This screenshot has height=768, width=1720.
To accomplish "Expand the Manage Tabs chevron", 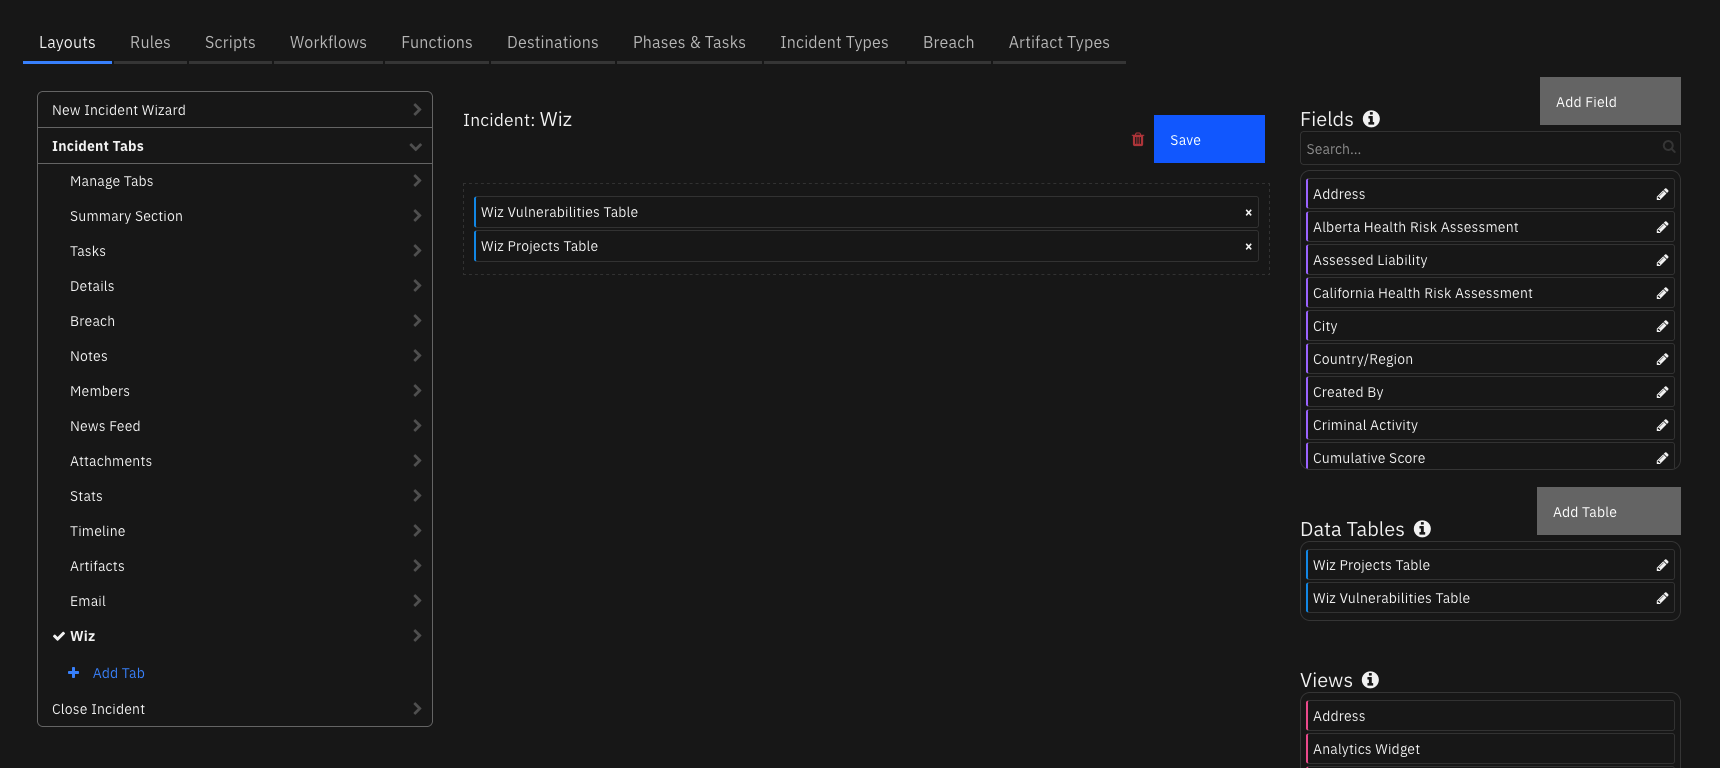I will 417,181.
